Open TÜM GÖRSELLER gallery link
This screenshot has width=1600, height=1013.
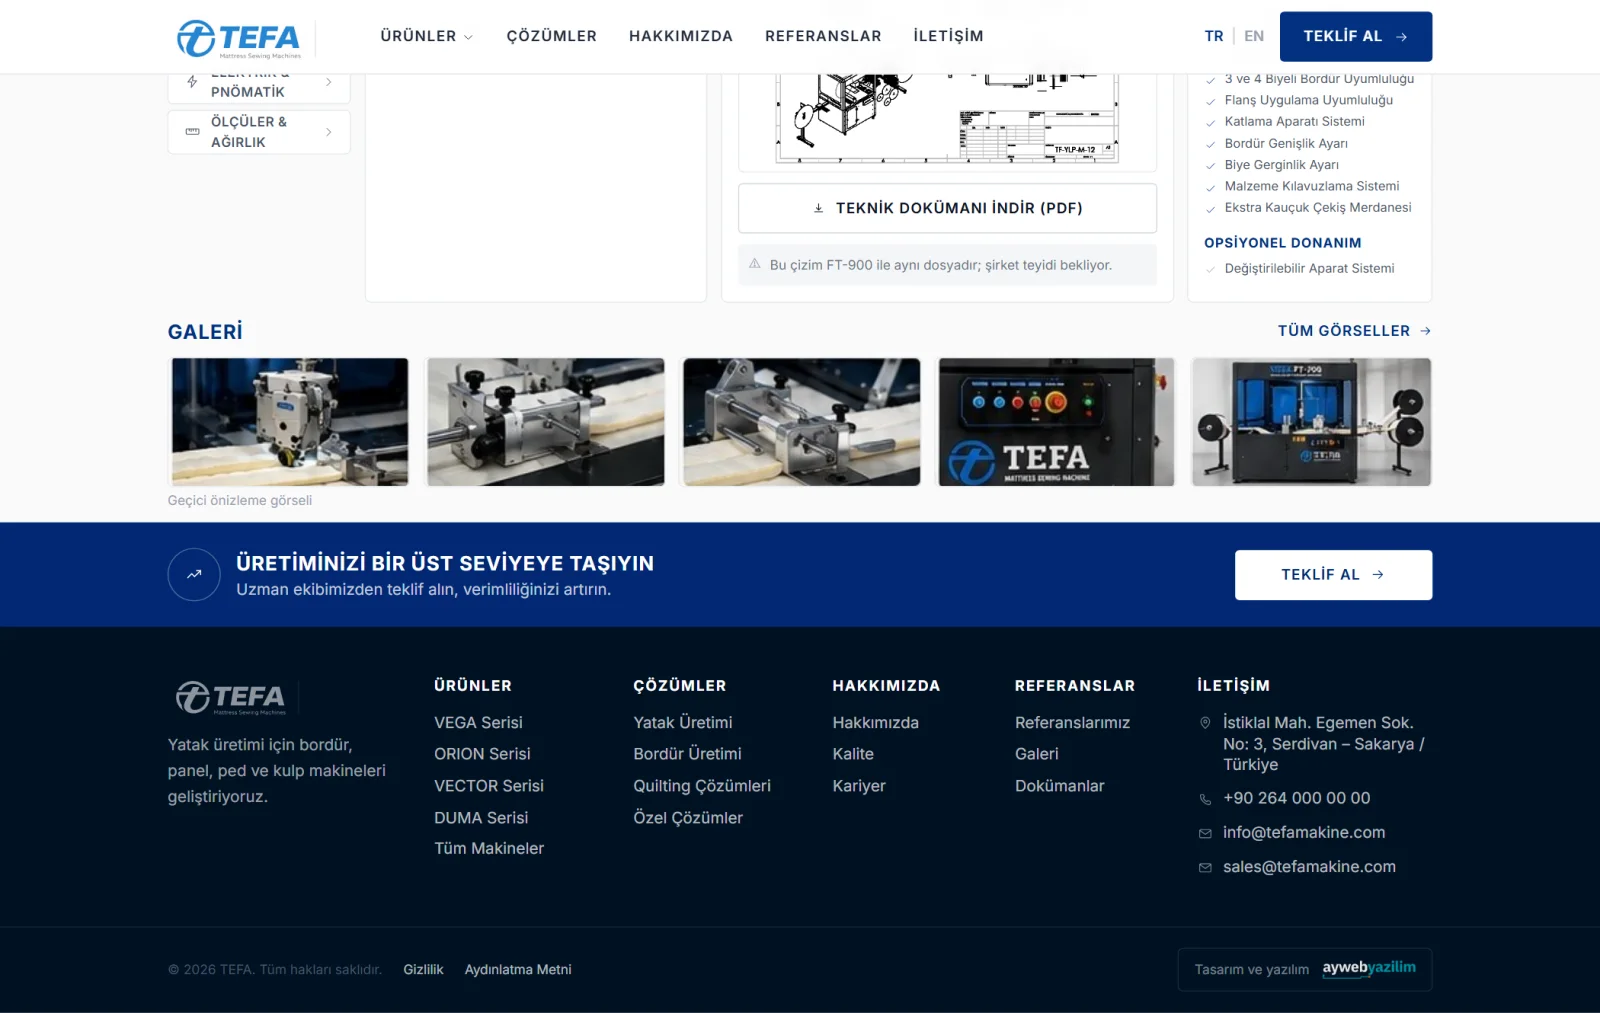(x=1354, y=331)
